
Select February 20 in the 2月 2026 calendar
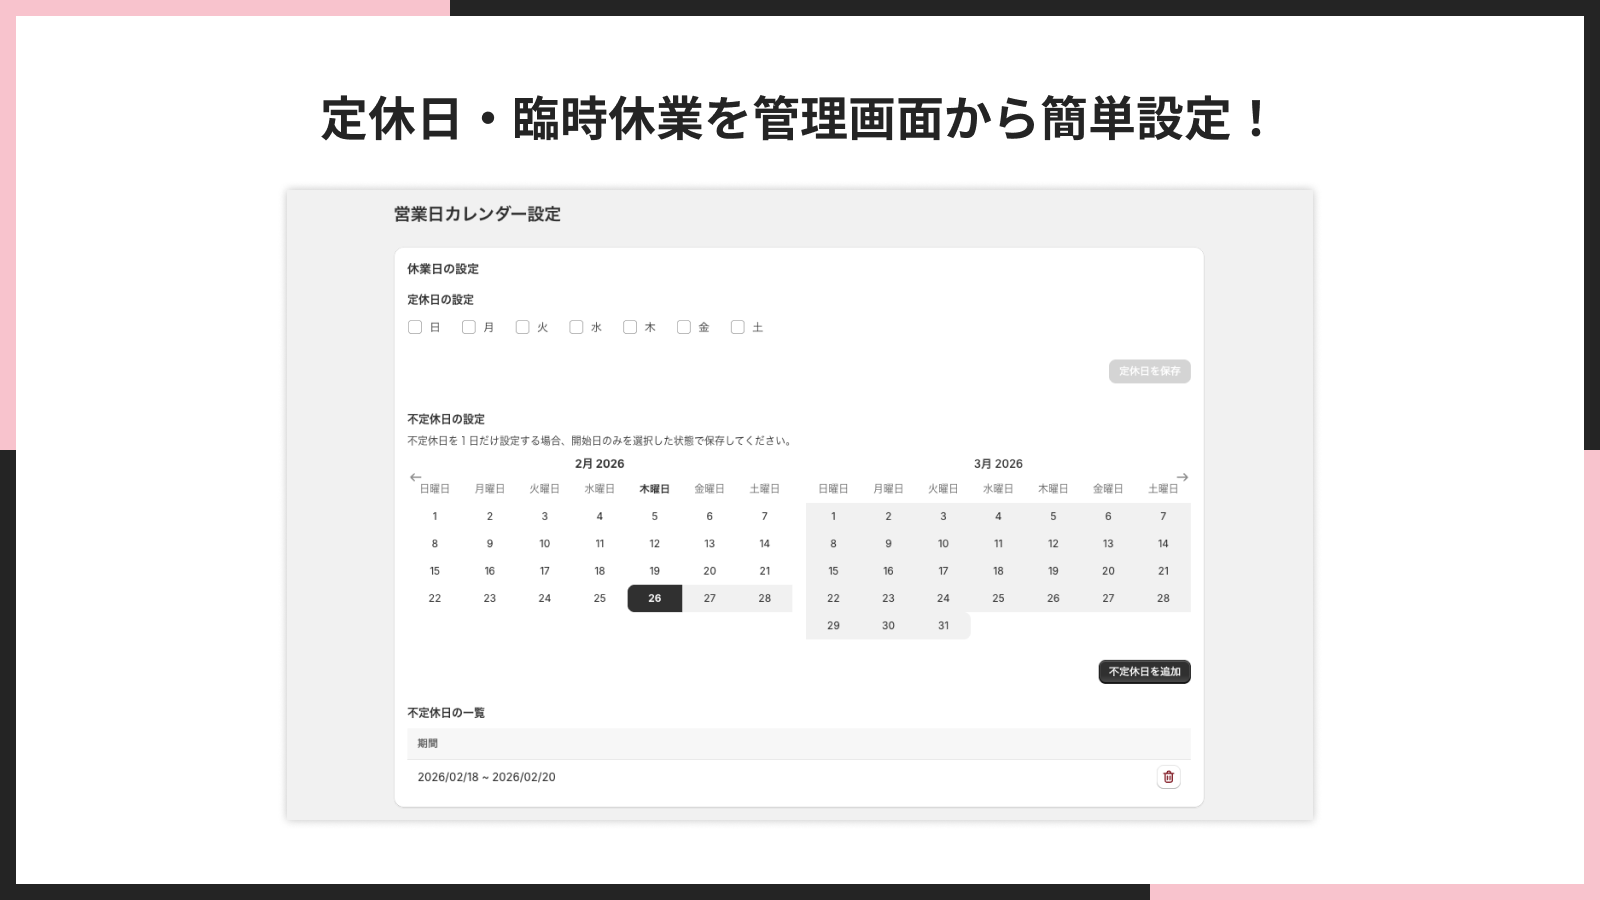[710, 571]
